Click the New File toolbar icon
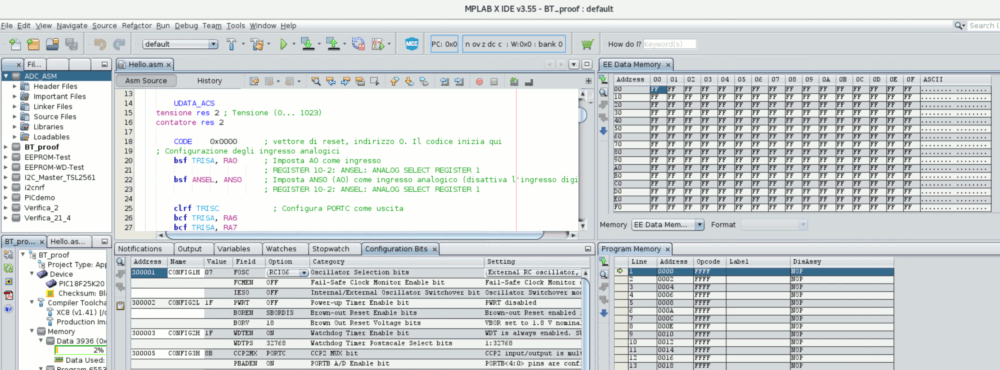Viewport: 1000px width, 370px height. (15, 44)
